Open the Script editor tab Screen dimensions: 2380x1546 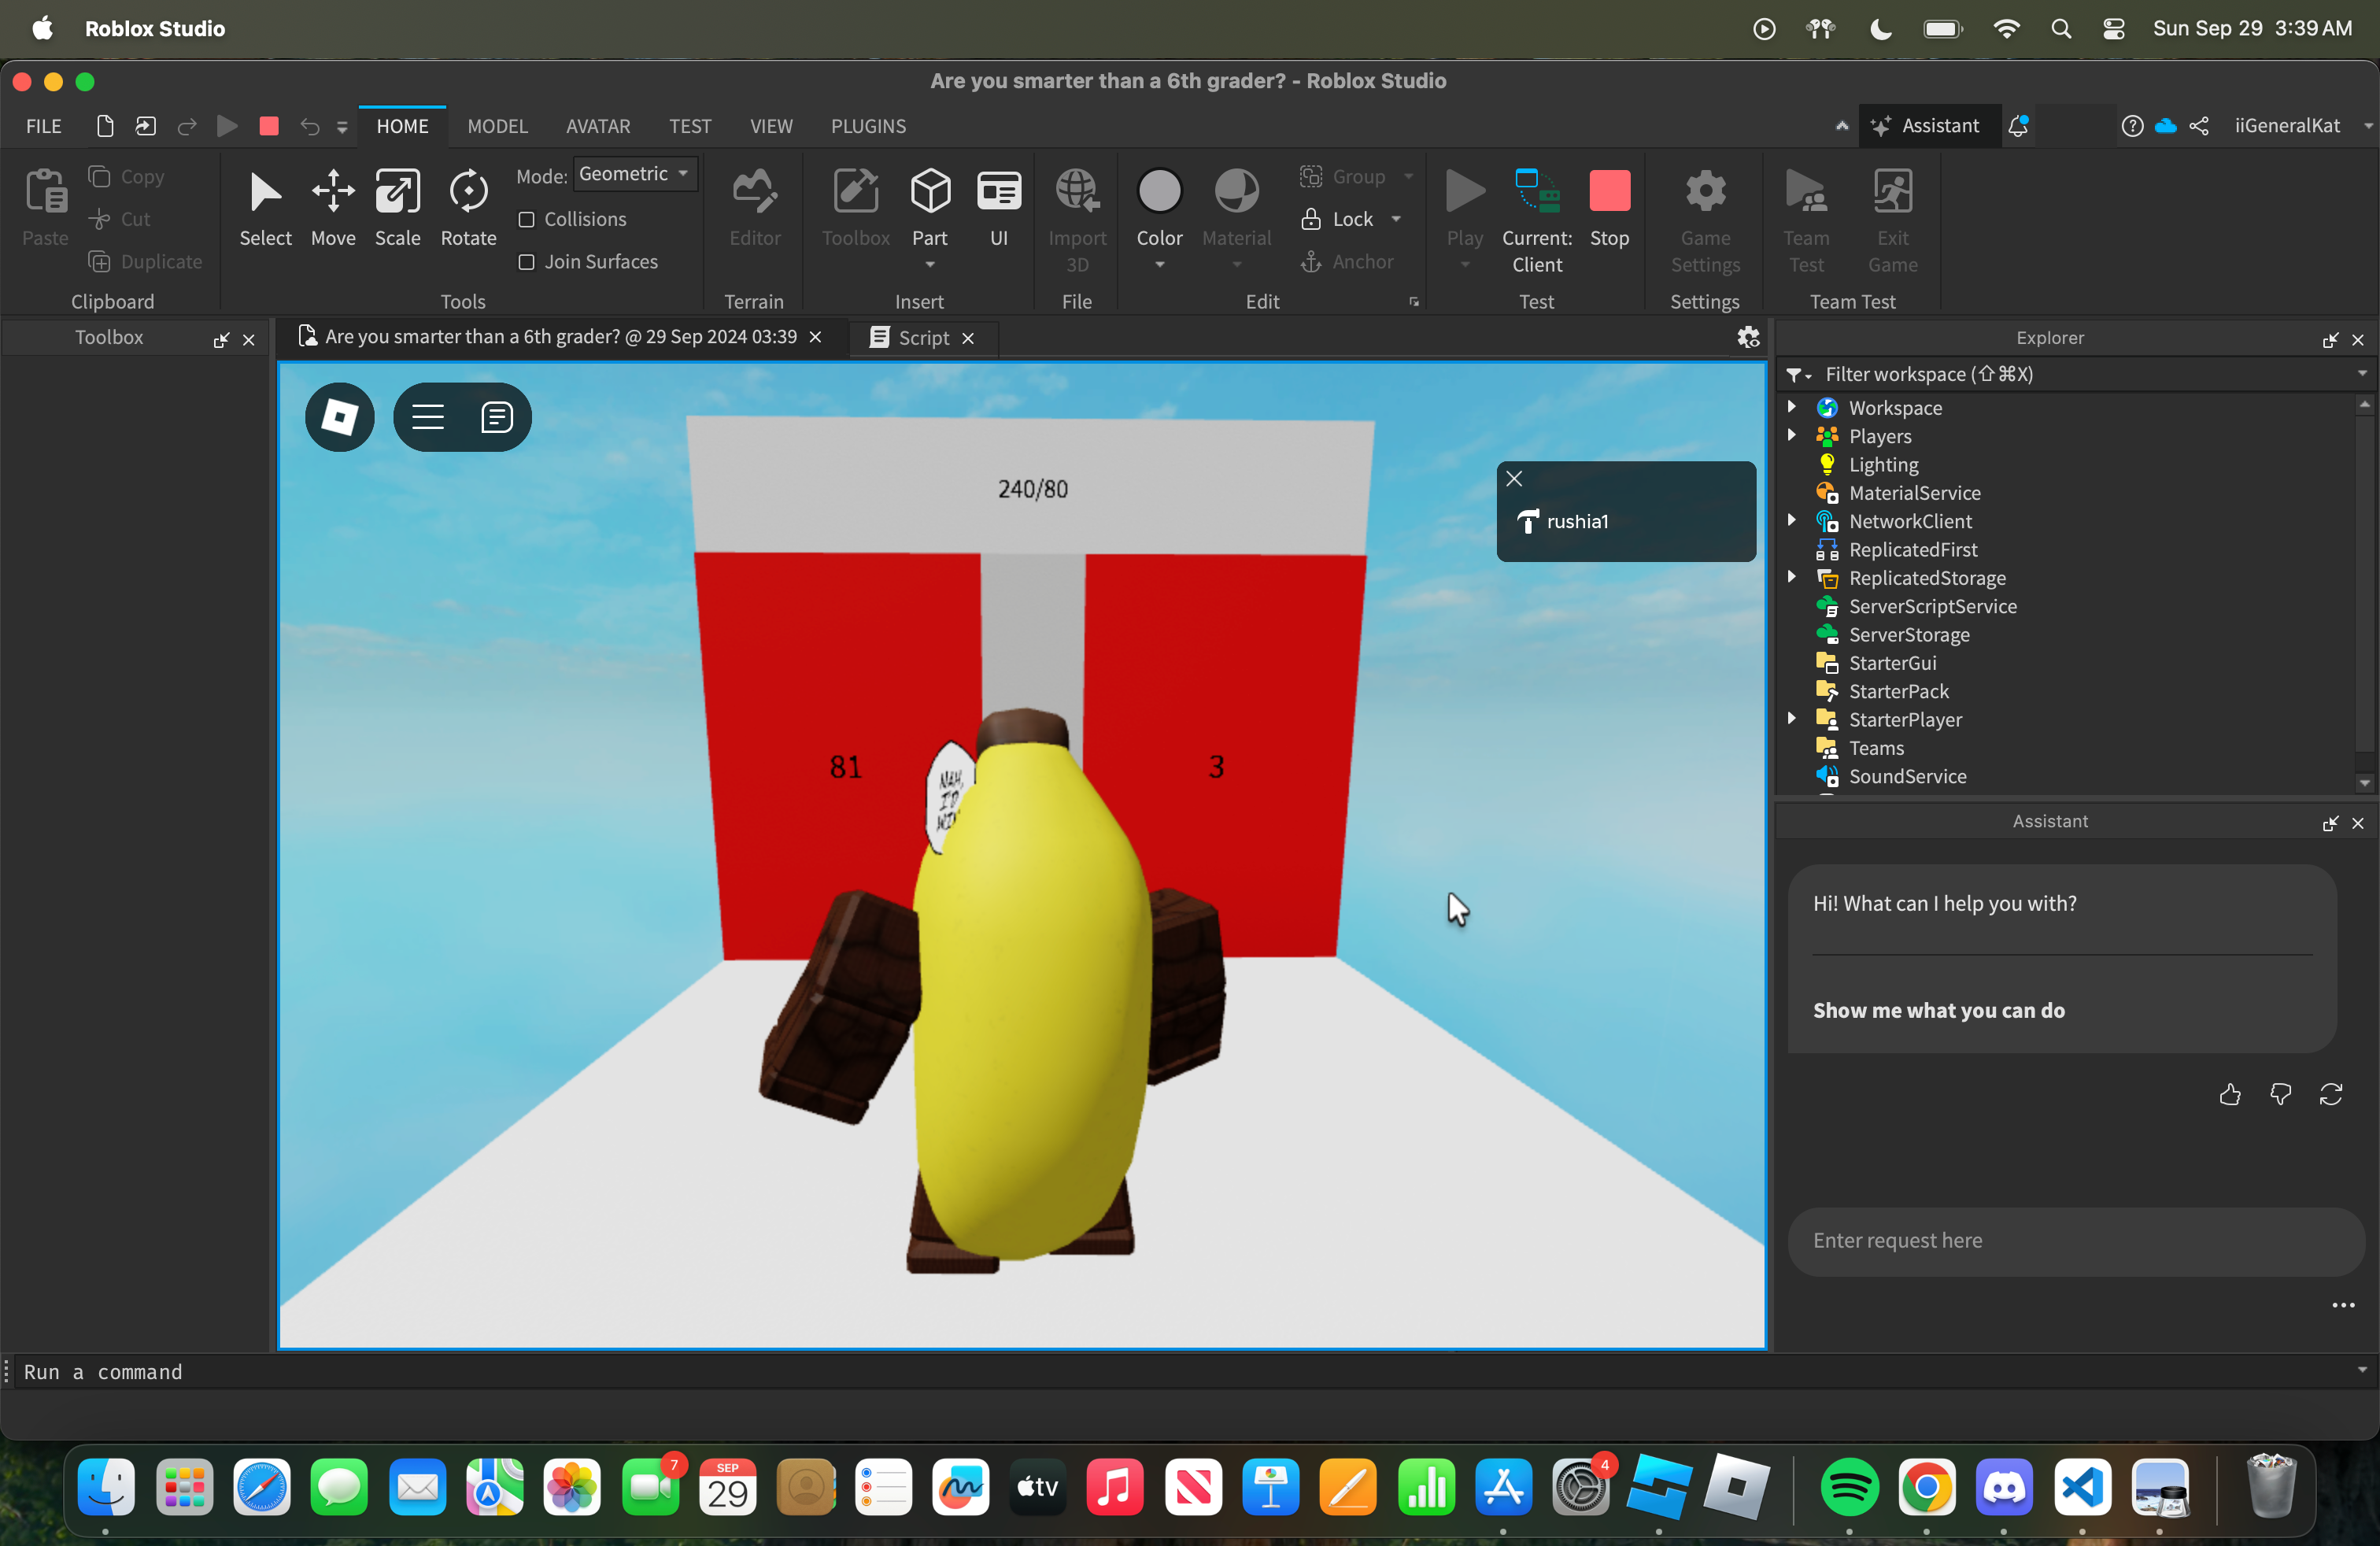pyautogui.click(x=922, y=338)
